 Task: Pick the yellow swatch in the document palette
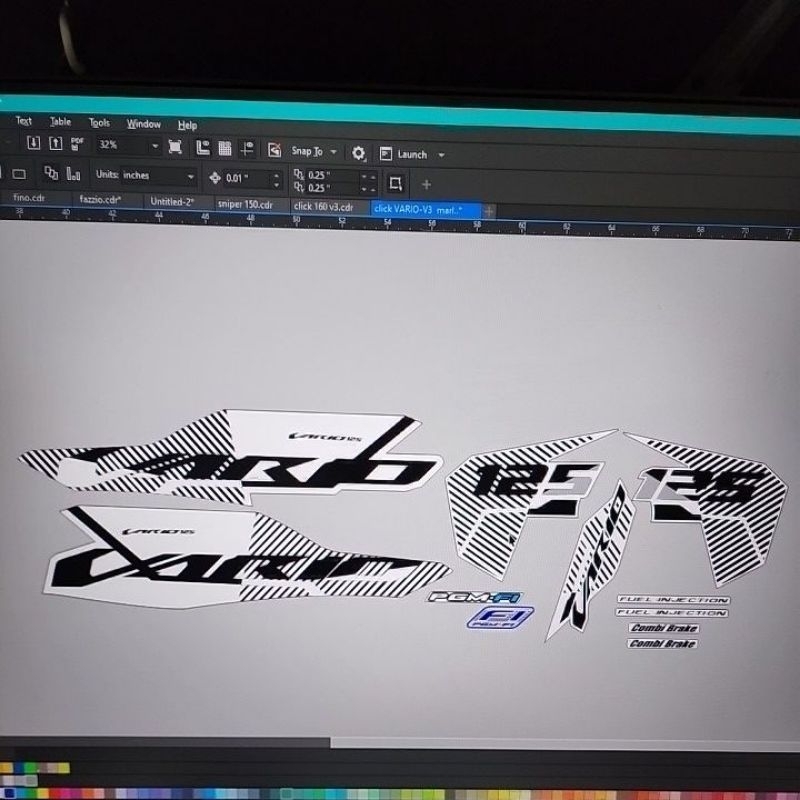coord(62,768)
